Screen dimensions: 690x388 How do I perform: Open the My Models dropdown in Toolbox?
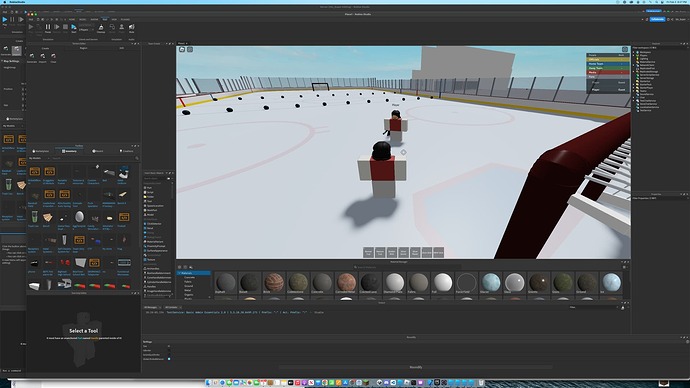[x=39, y=158]
